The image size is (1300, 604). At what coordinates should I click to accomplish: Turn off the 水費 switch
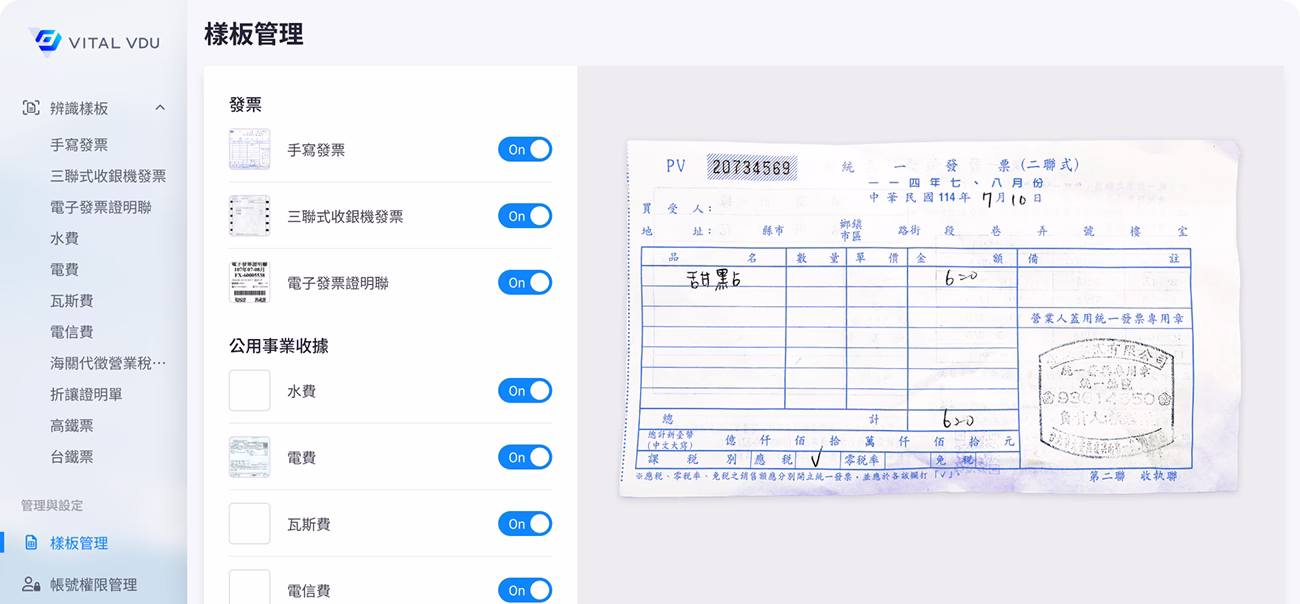(x=525, y=391)
